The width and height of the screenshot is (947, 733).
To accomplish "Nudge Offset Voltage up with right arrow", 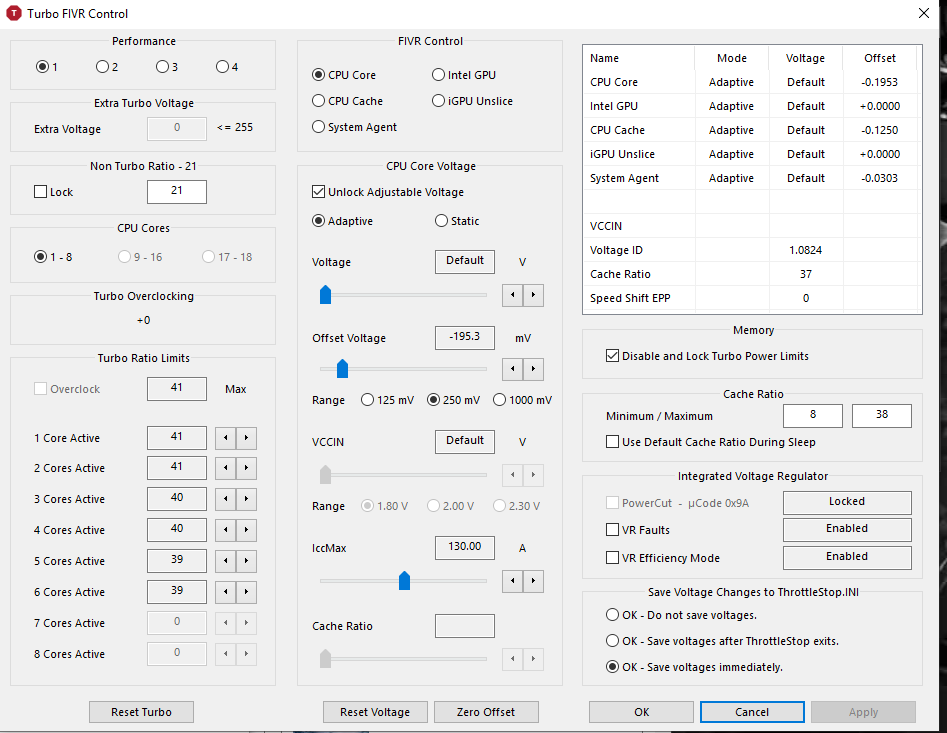I will 533,369.
